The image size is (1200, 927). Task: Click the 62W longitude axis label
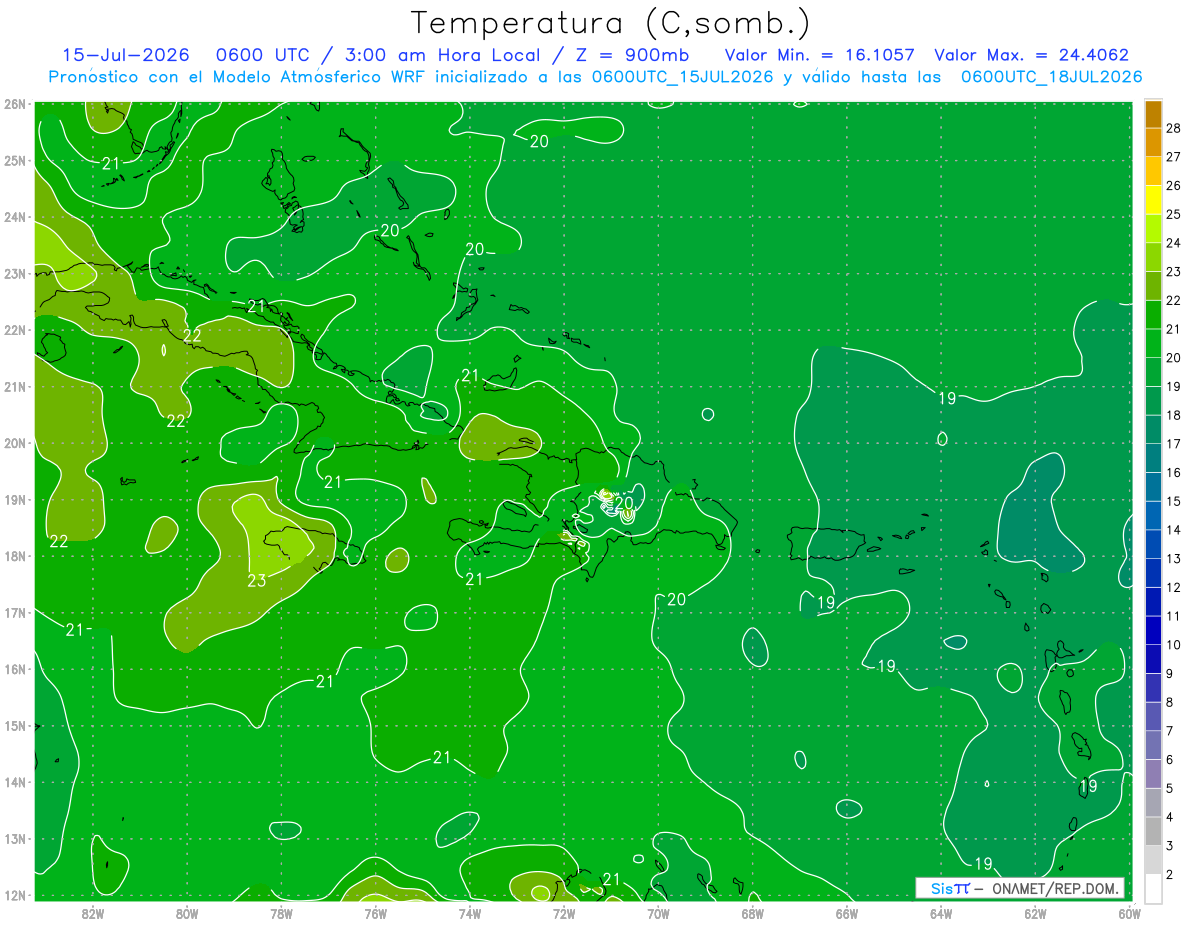[x=1035, y=912]
